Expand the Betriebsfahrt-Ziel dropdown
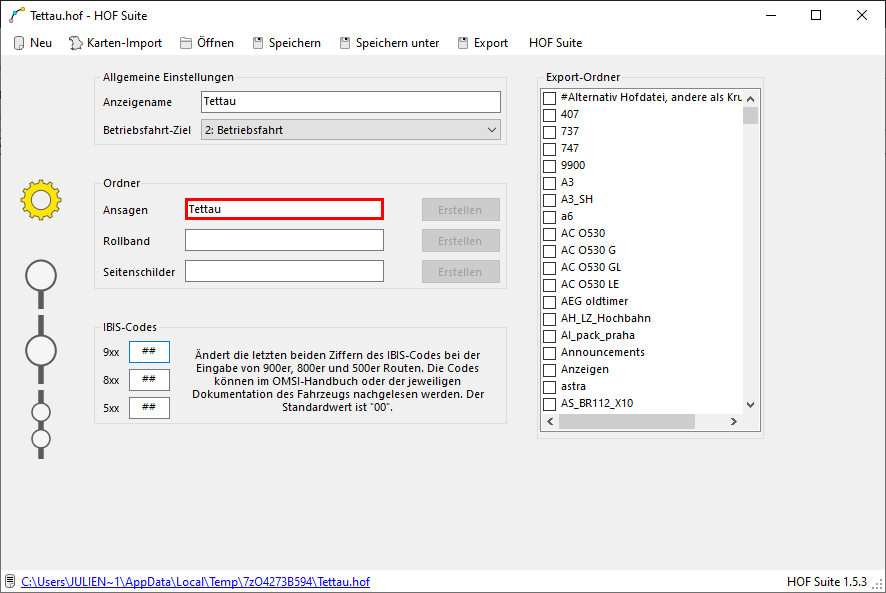The image size is (886, 593). (x=350, y=129)
